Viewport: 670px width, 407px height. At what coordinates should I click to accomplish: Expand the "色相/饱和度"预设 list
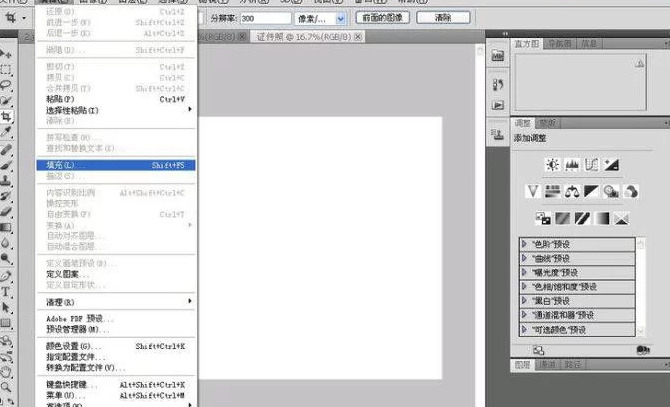(524, 287)
